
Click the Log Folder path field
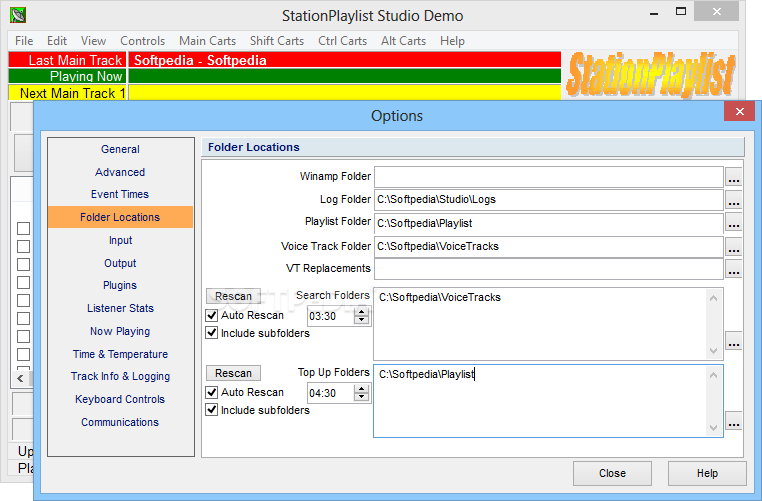click(x=549, y=200)
